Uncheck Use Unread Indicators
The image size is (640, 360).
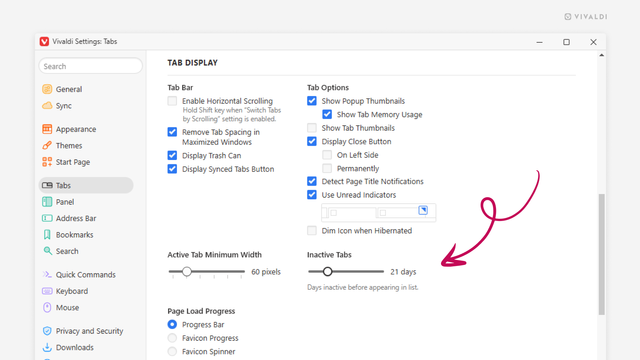(x=312, y=195)
